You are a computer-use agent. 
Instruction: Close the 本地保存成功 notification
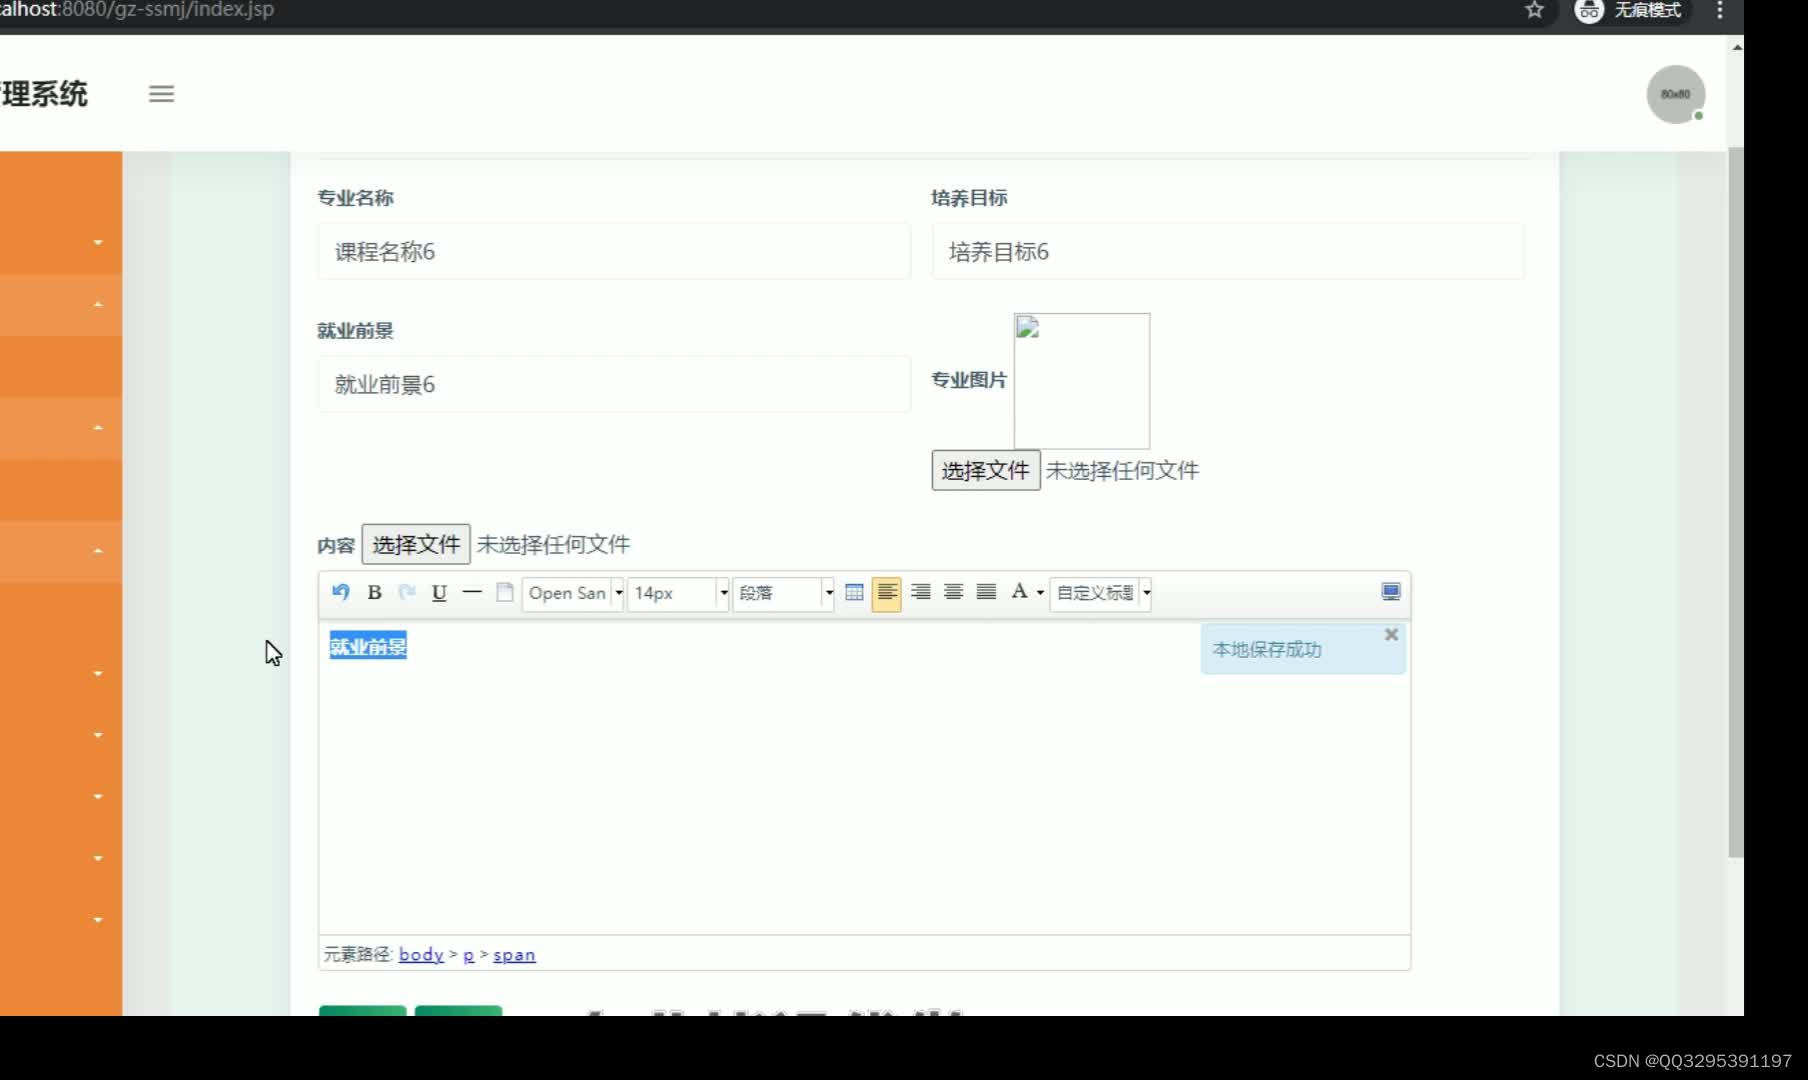(1391, 635)
